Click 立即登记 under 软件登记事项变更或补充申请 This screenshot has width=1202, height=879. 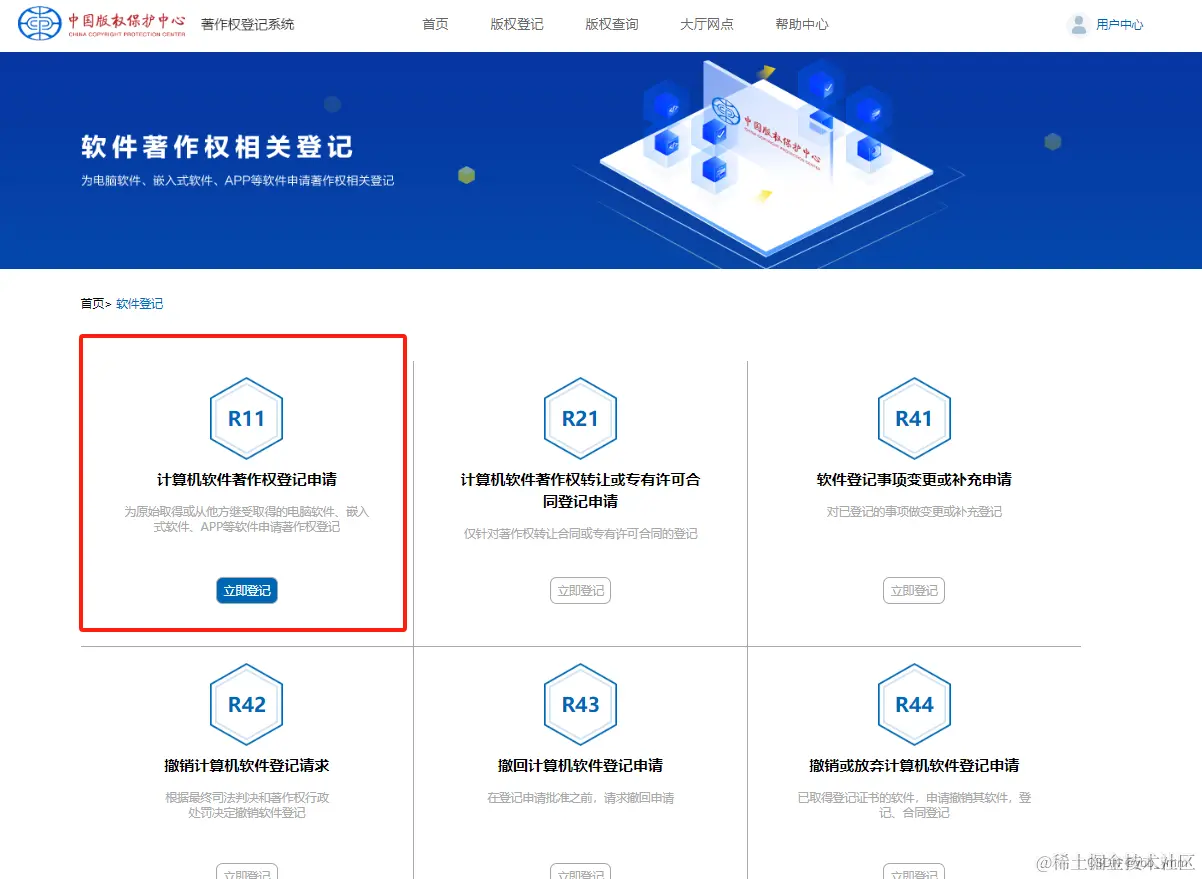[913, 590]
